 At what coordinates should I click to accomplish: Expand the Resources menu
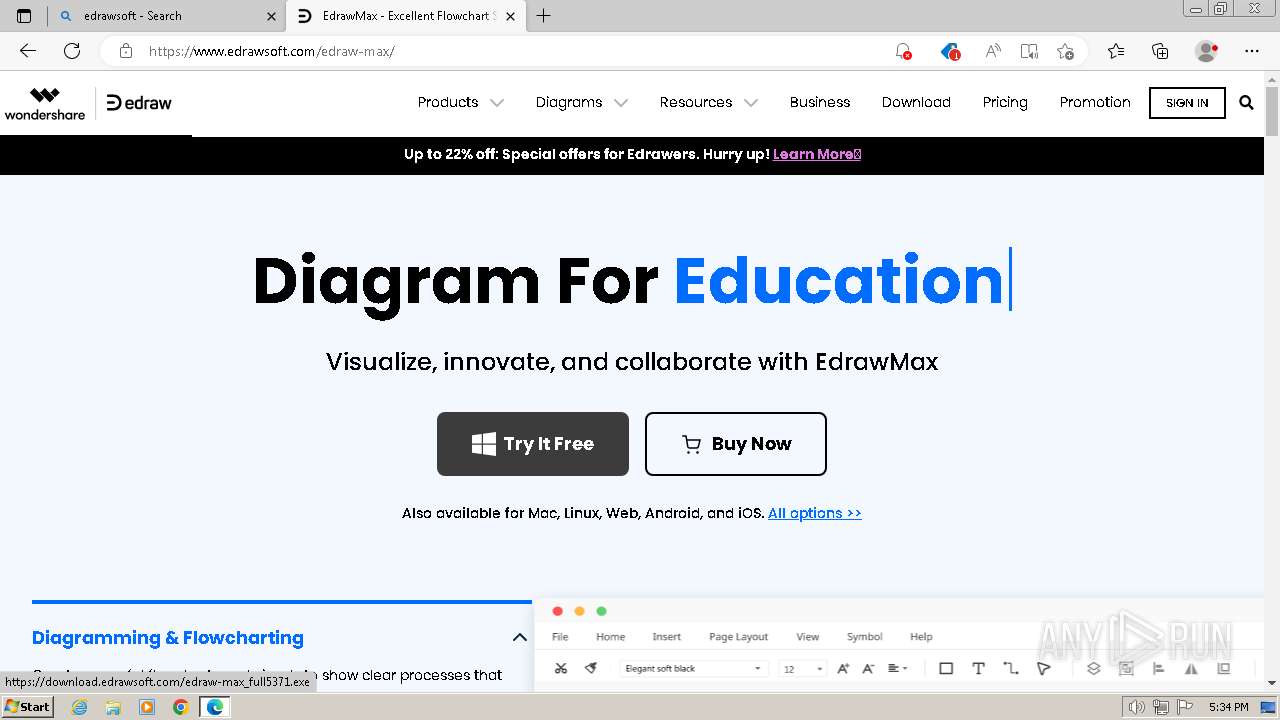click(708, 102)
